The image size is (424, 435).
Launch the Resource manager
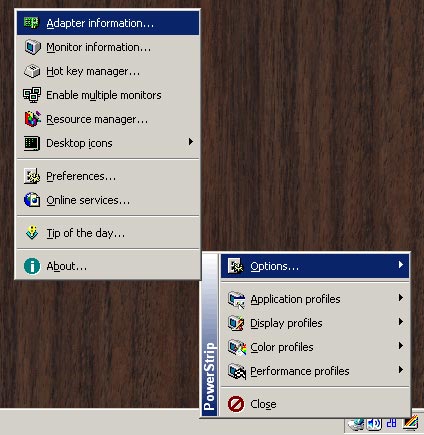click(108, 119)
